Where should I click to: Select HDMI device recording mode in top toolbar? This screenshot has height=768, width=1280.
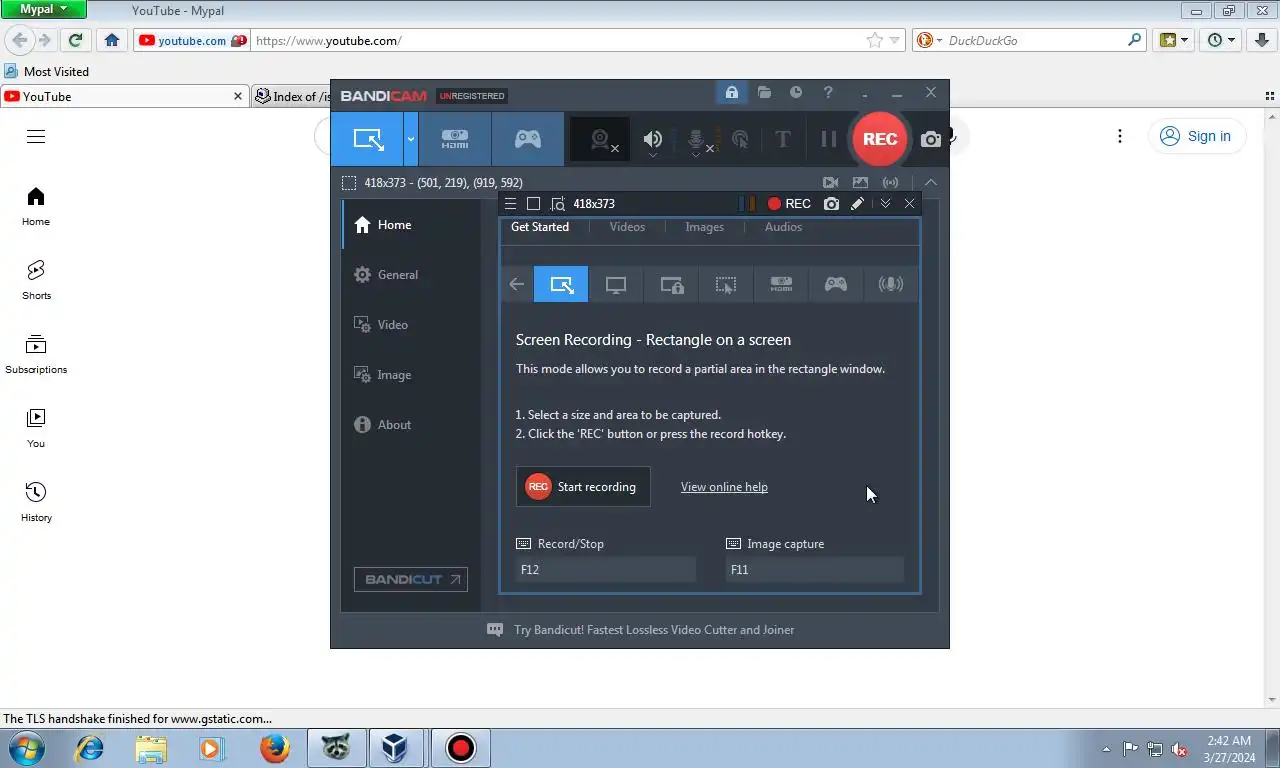coord(455,139)
